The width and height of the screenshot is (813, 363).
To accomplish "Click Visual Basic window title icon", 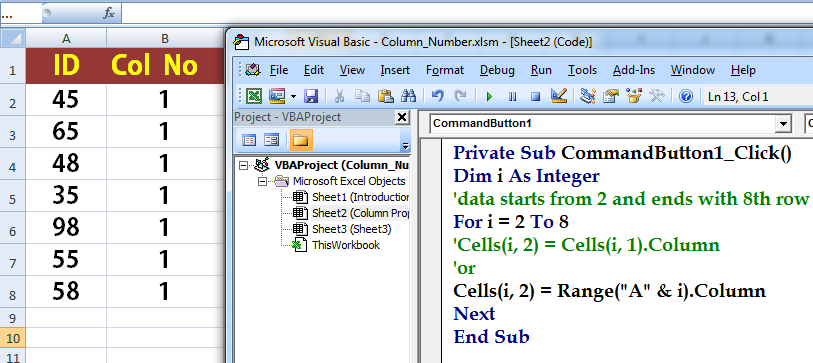I will pyautogui.click(x=242, y=42).
